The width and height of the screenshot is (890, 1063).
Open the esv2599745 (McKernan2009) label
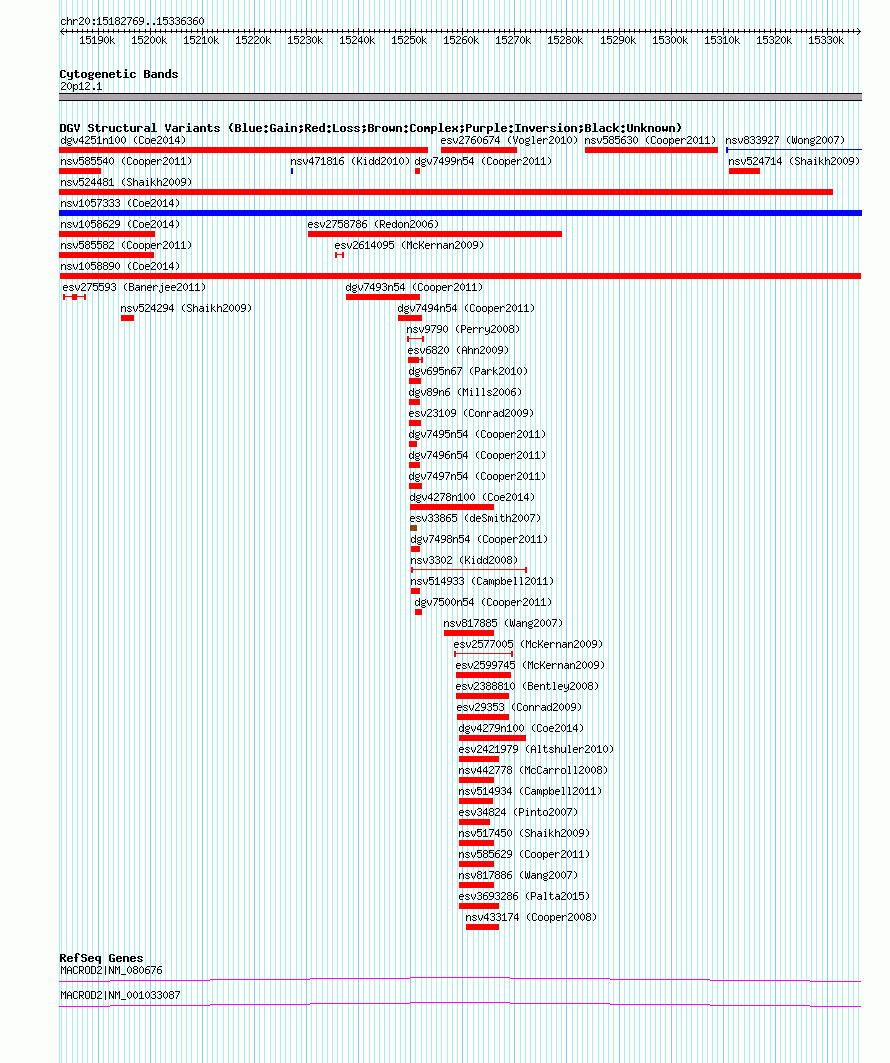(530, 666)
